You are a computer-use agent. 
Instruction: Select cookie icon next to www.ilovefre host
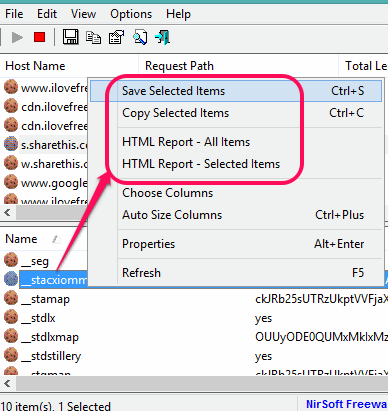point(11,87)
